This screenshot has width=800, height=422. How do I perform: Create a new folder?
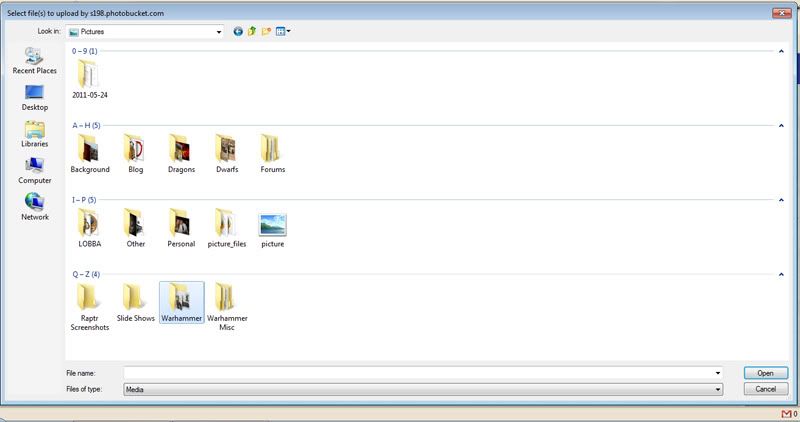click(266, 32)
